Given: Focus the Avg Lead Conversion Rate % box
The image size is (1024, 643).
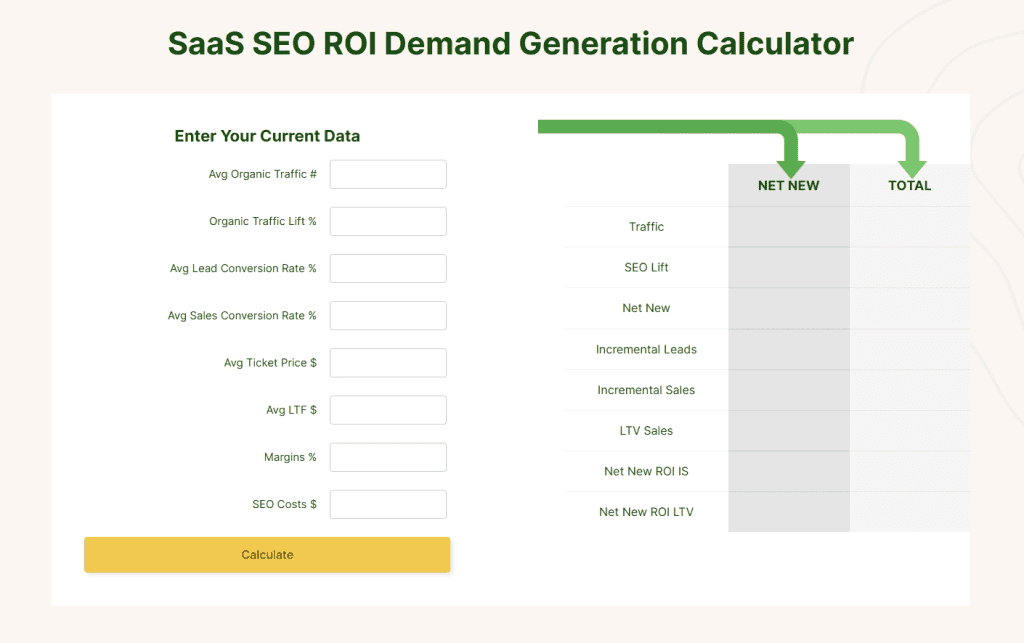Looking at the screenshot, I should [388, 268].
